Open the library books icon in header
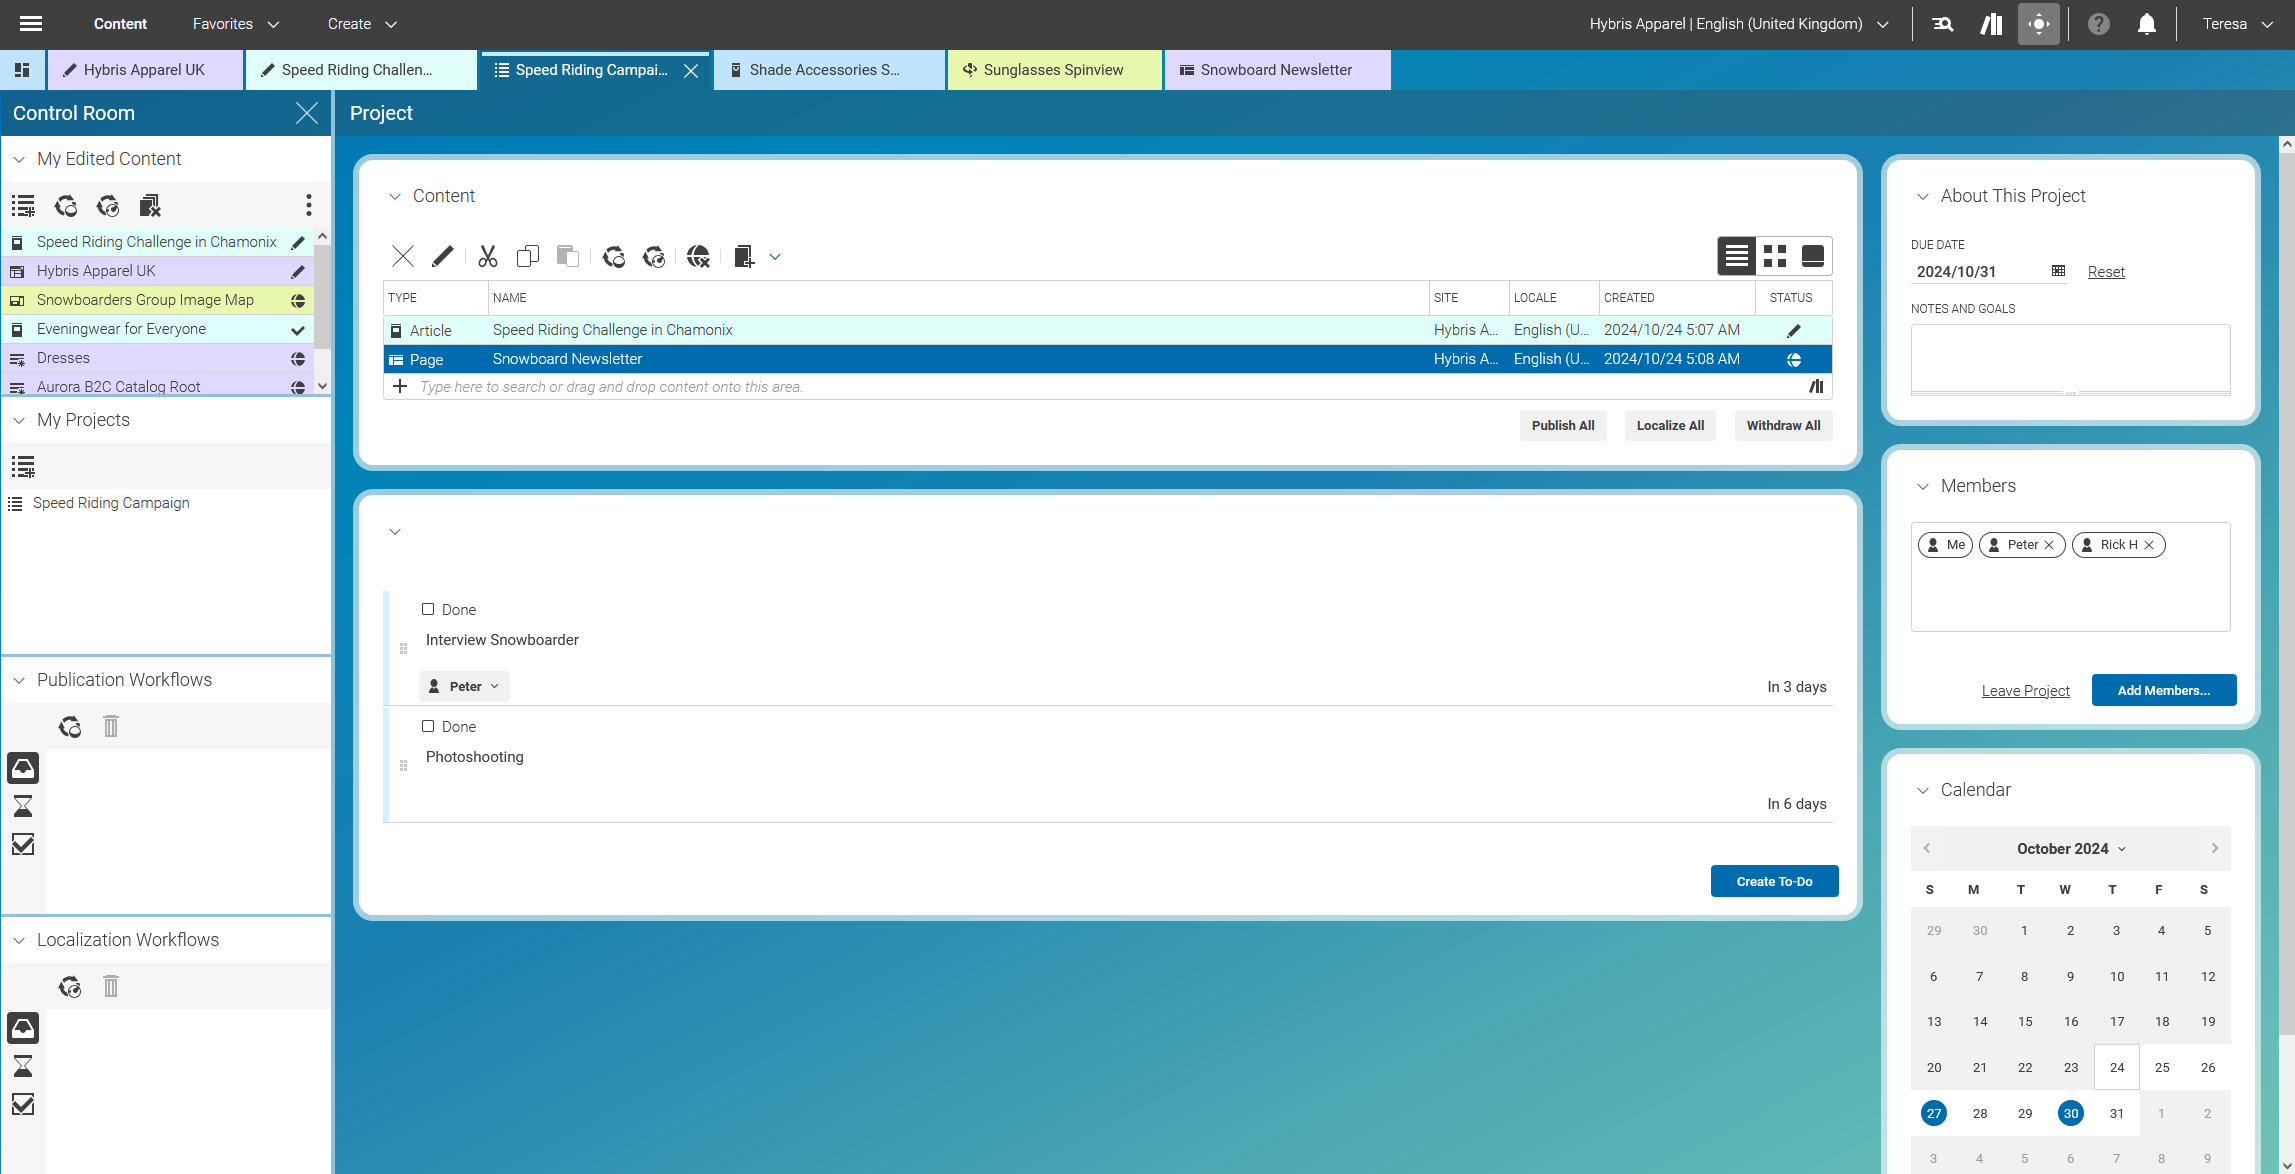The width and height of the screenshot is (2295, 1174). pos(1990,24)
